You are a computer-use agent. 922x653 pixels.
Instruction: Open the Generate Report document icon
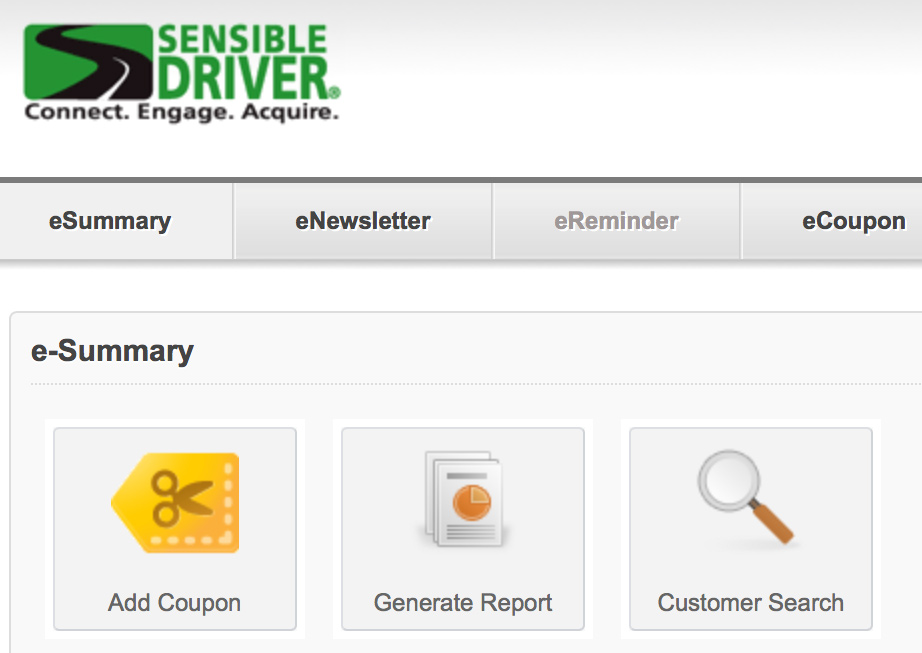click(x=463, y=498)
